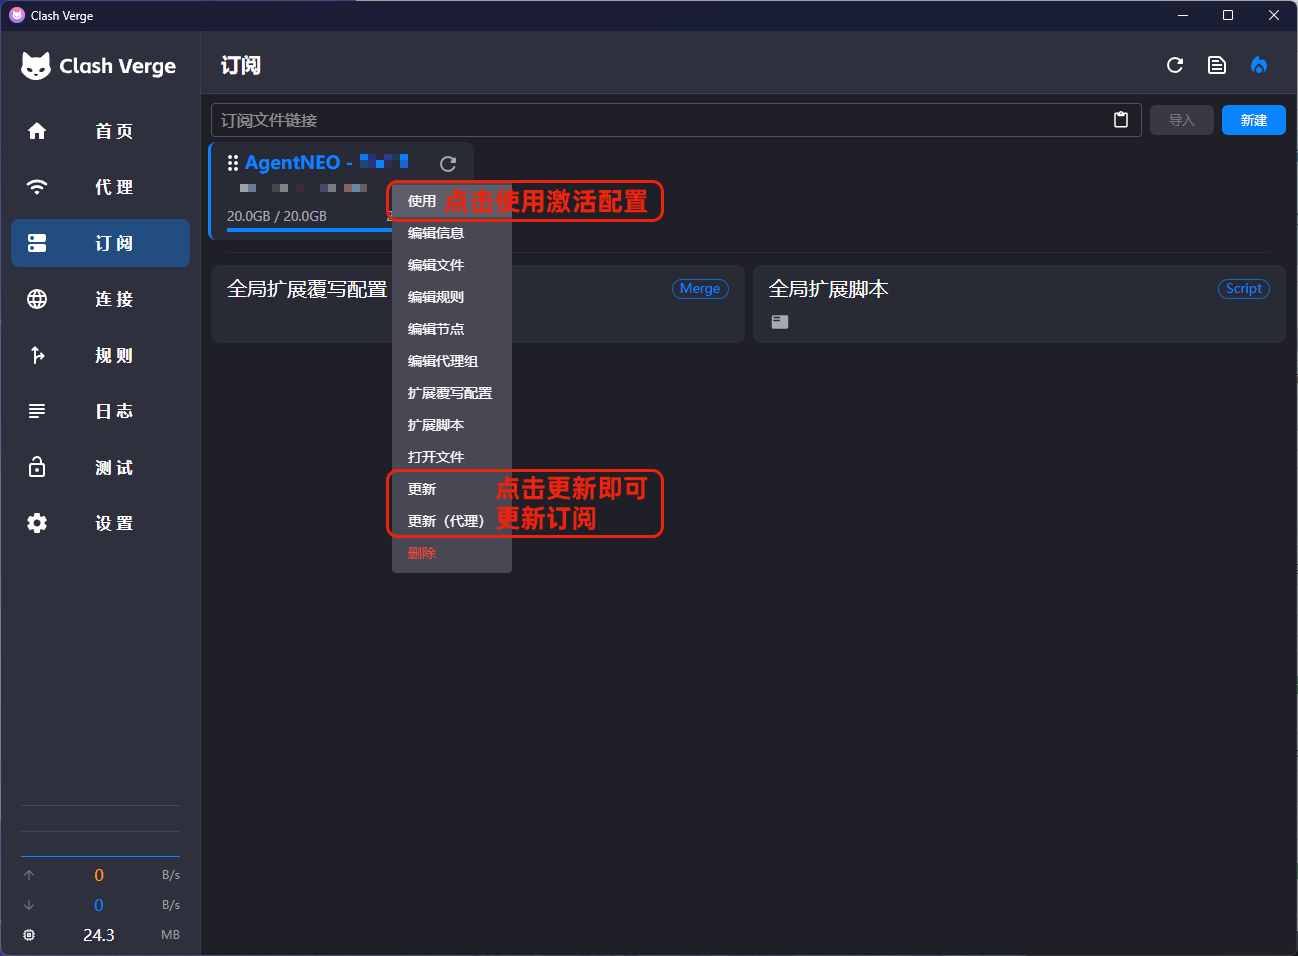Choose 编辑节点 in the context menu
Viewport: 1298px width, 956px height.
click(x=452, y=329)
